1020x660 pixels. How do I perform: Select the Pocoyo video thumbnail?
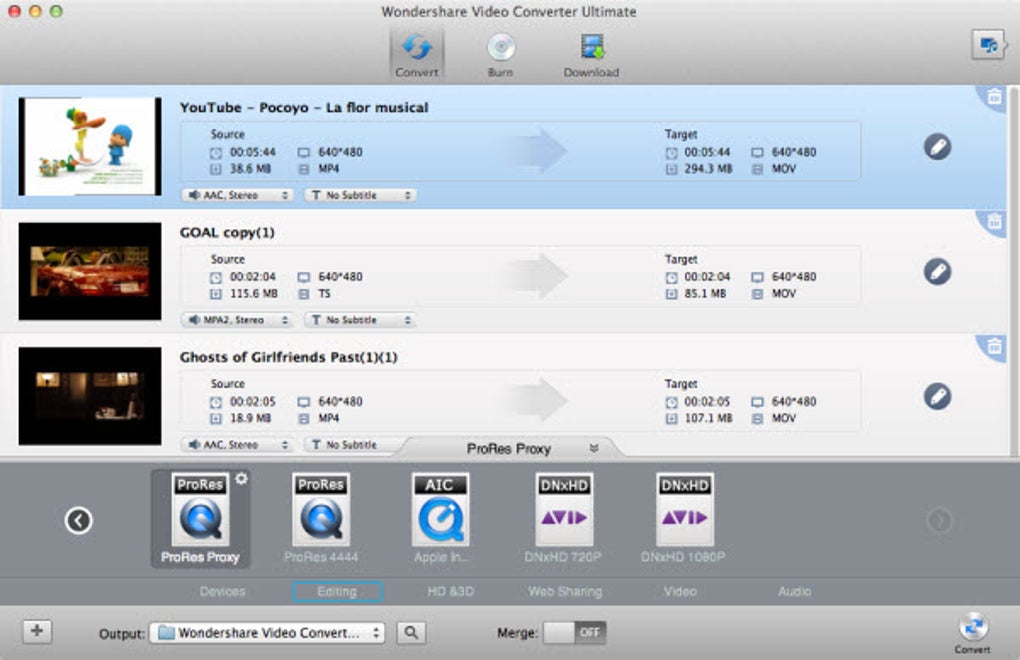point(90,146)
